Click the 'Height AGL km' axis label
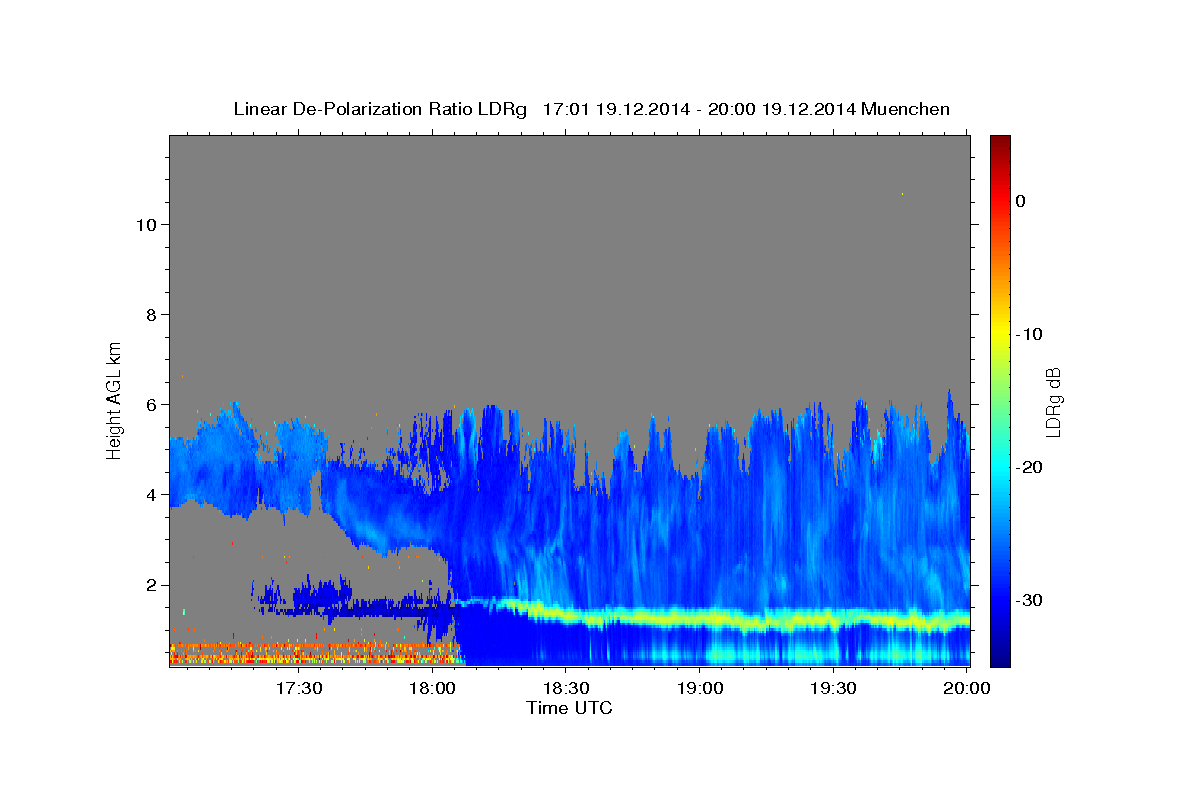The height and width of the screenshot is (800, 1200). 115,400
